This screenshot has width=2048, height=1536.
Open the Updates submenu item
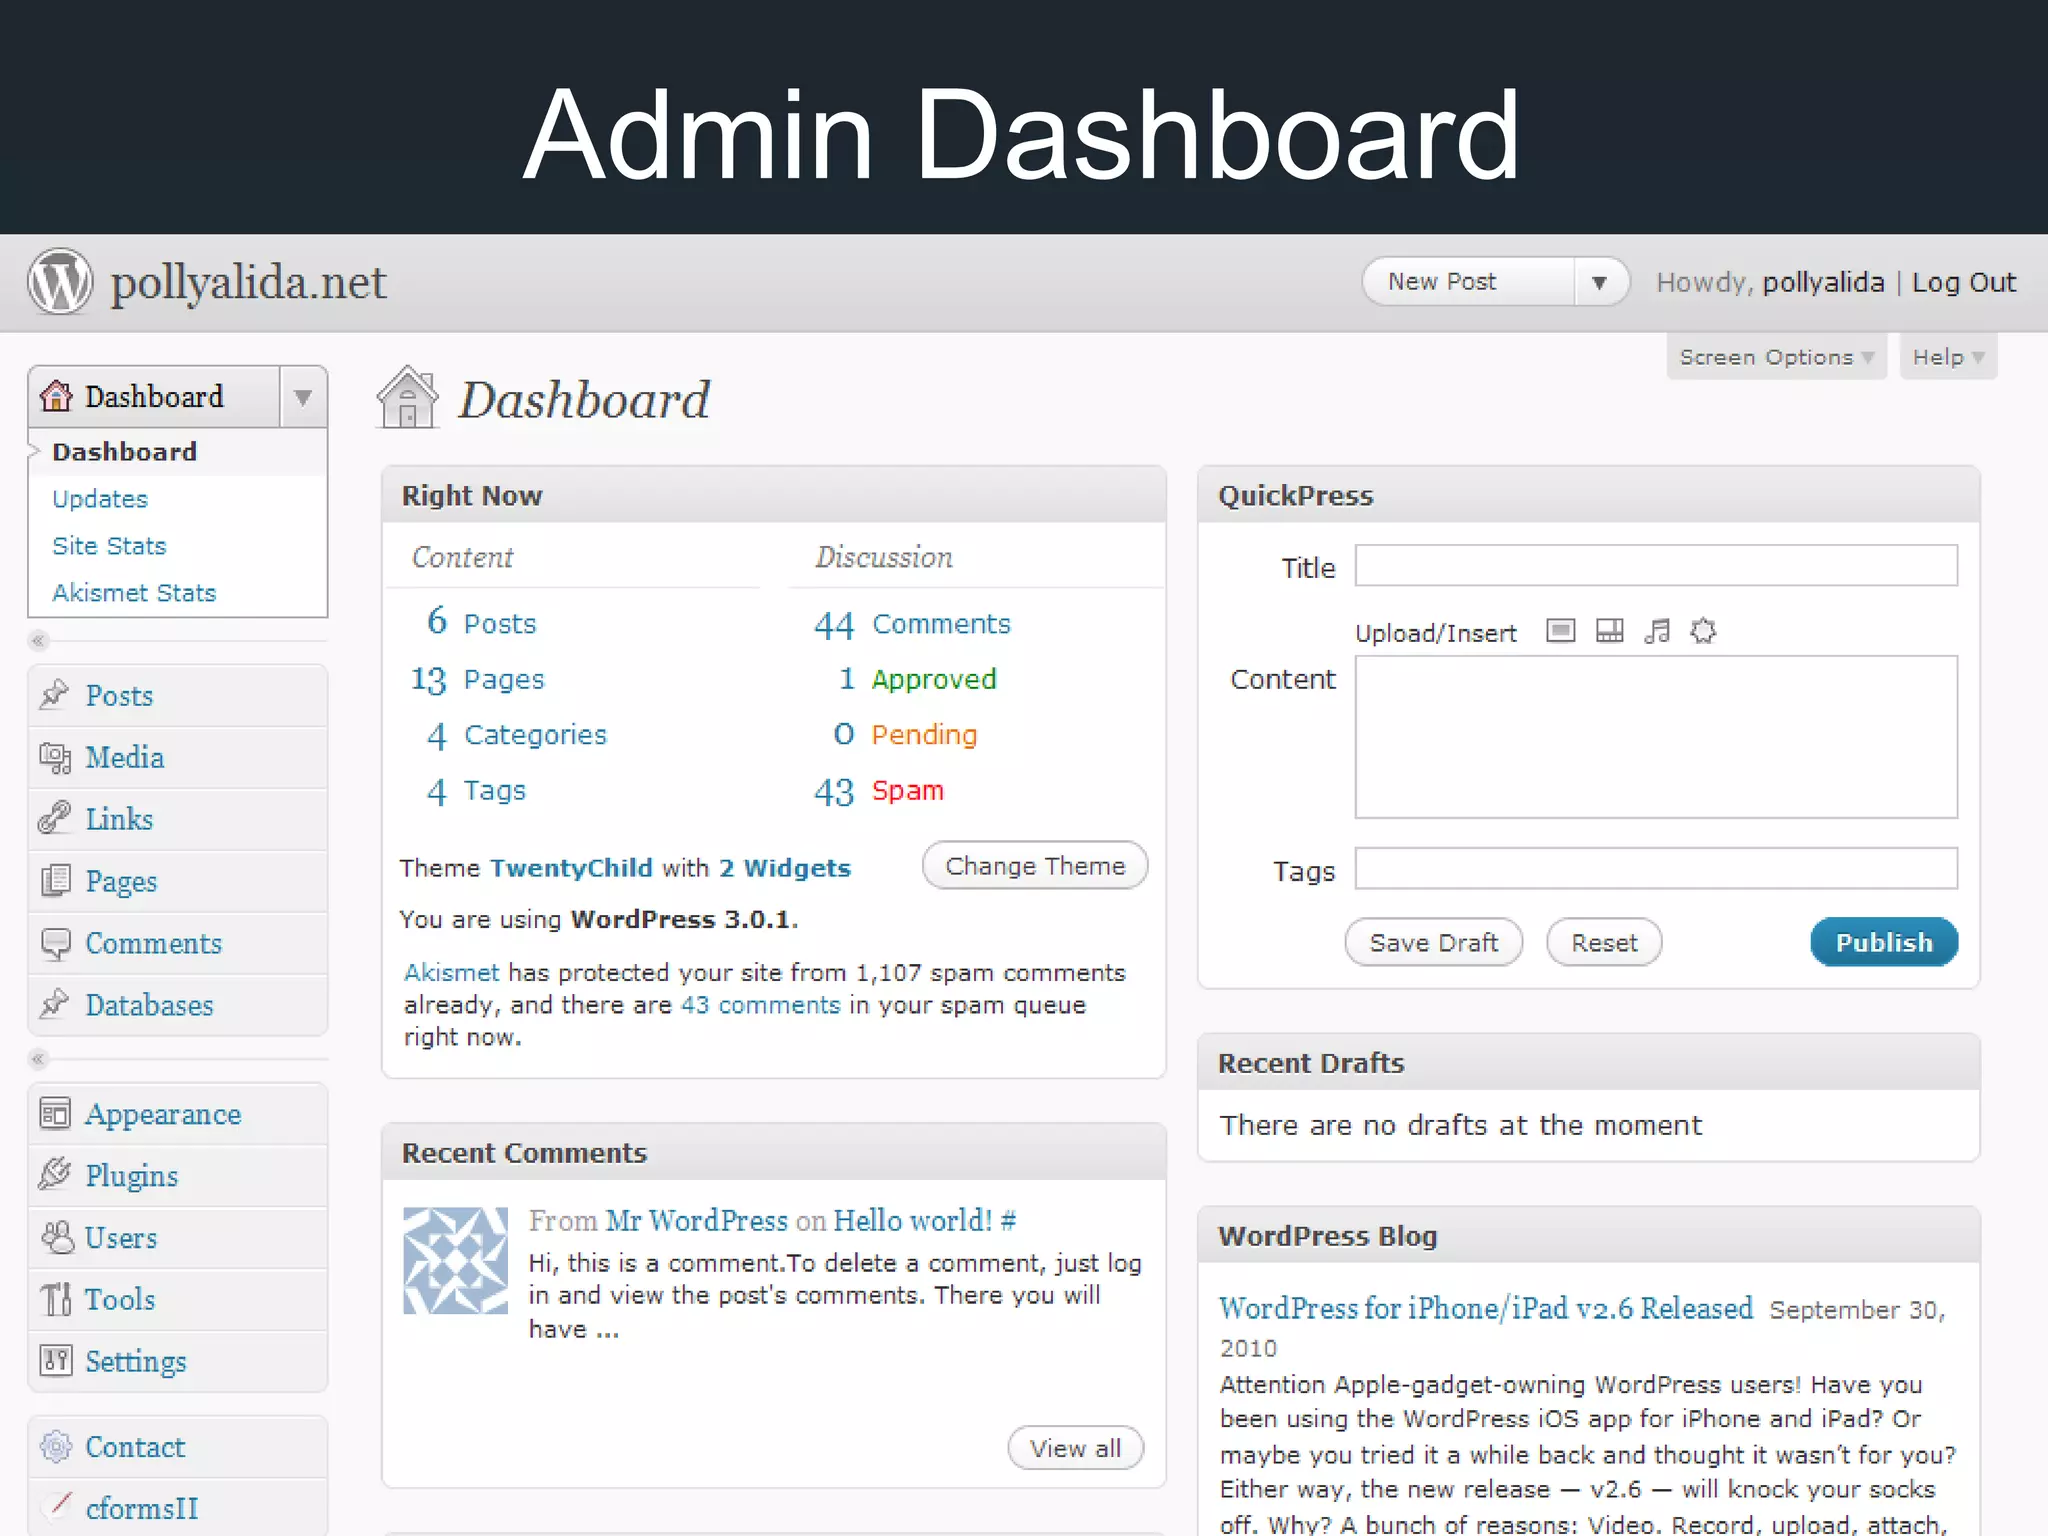pyautogui.click(x=100, y=499)
